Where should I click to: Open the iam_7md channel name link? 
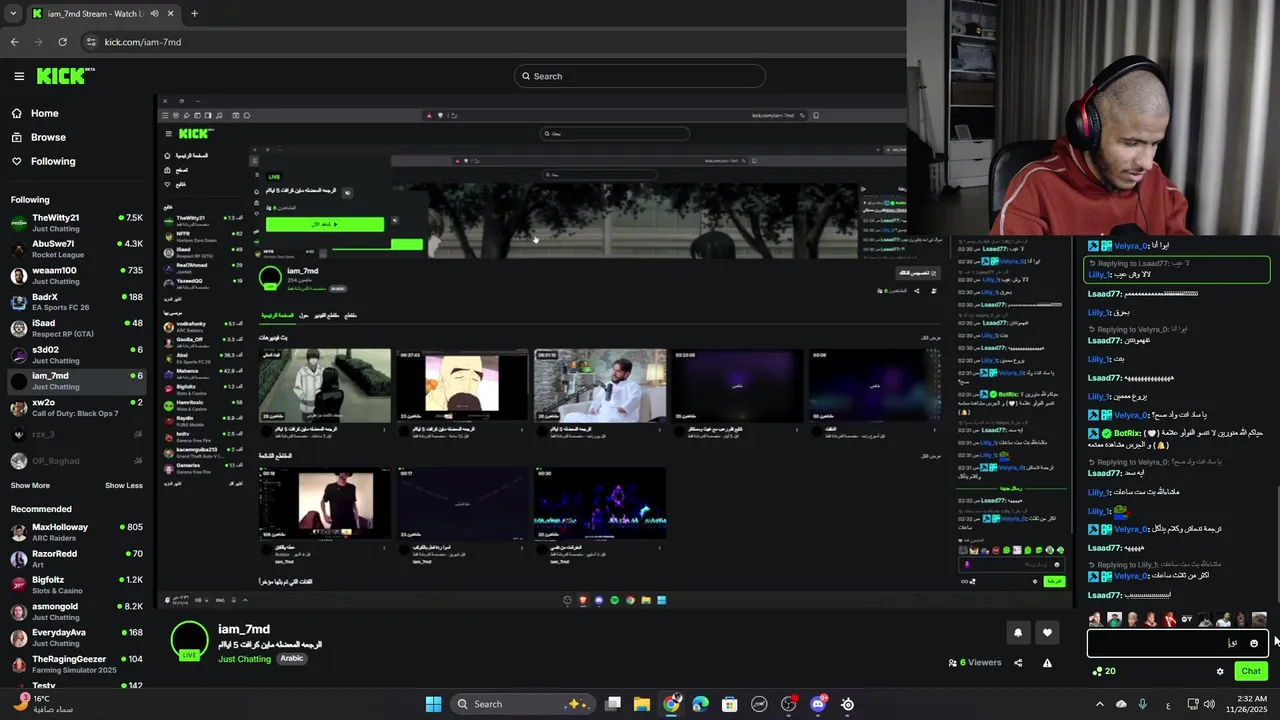[x=244, y=629]
